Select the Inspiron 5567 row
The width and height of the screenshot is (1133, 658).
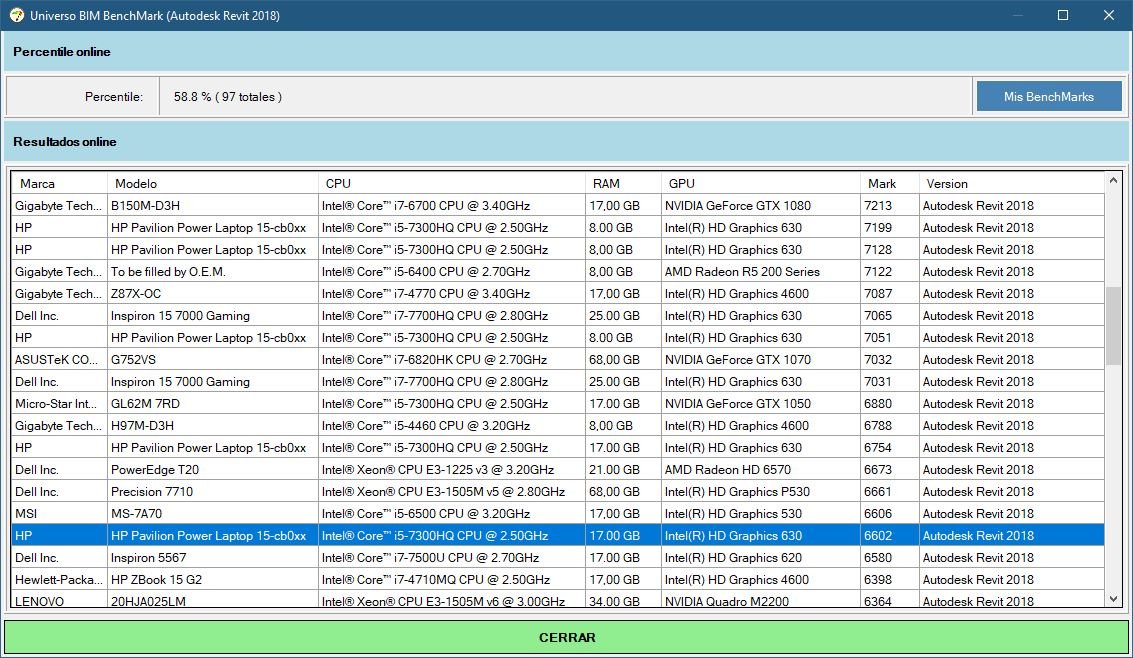pos(558,558)
